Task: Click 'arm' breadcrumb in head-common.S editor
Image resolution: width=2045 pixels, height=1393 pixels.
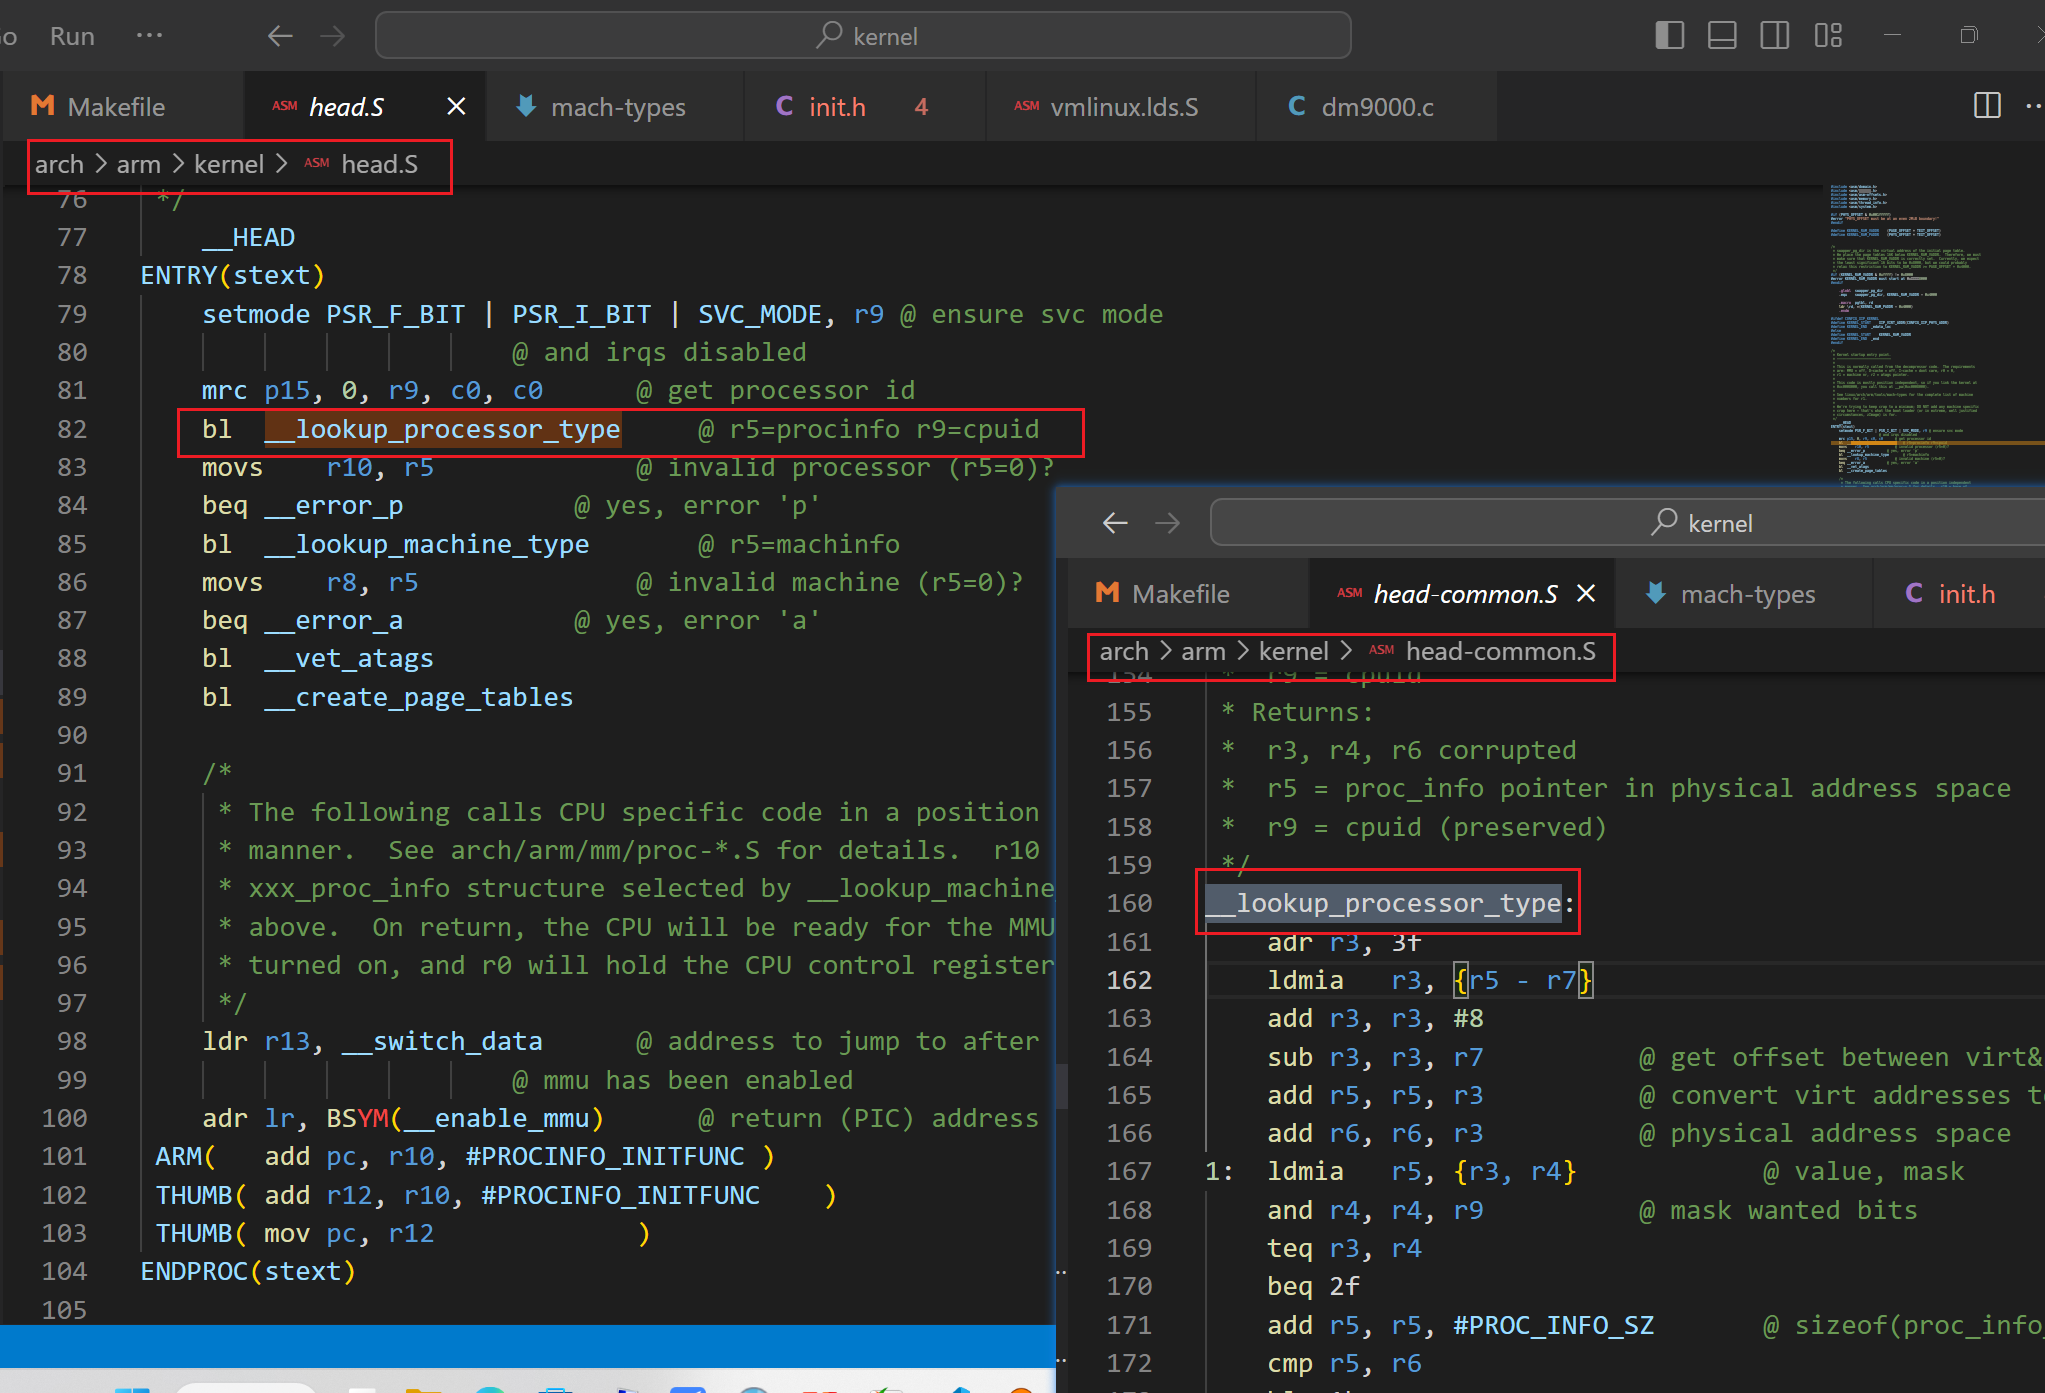Action: tap(1203, 651)
